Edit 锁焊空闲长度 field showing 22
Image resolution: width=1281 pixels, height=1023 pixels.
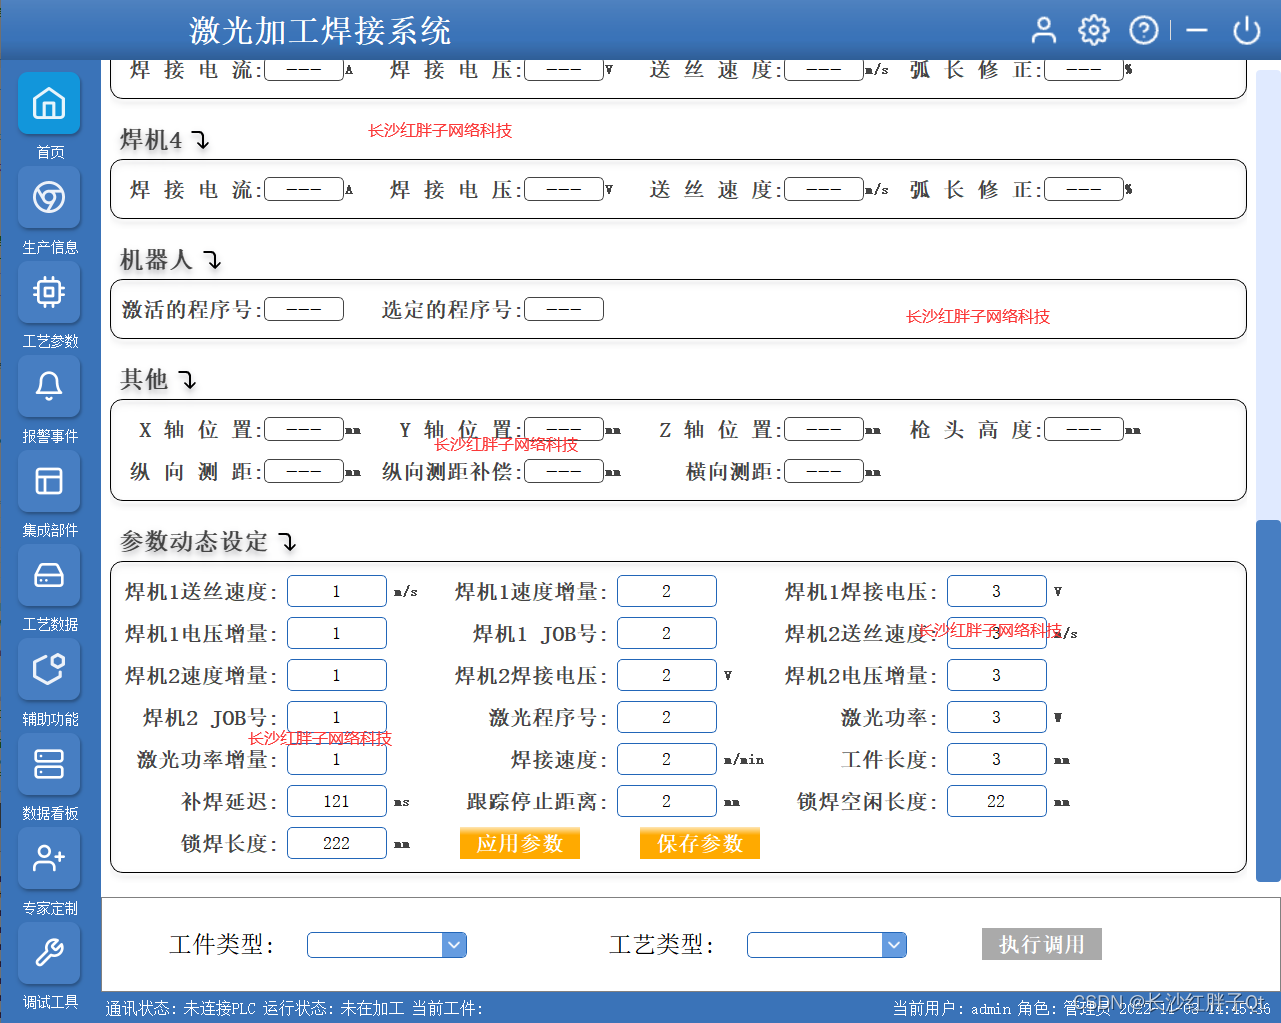[997, 801]
